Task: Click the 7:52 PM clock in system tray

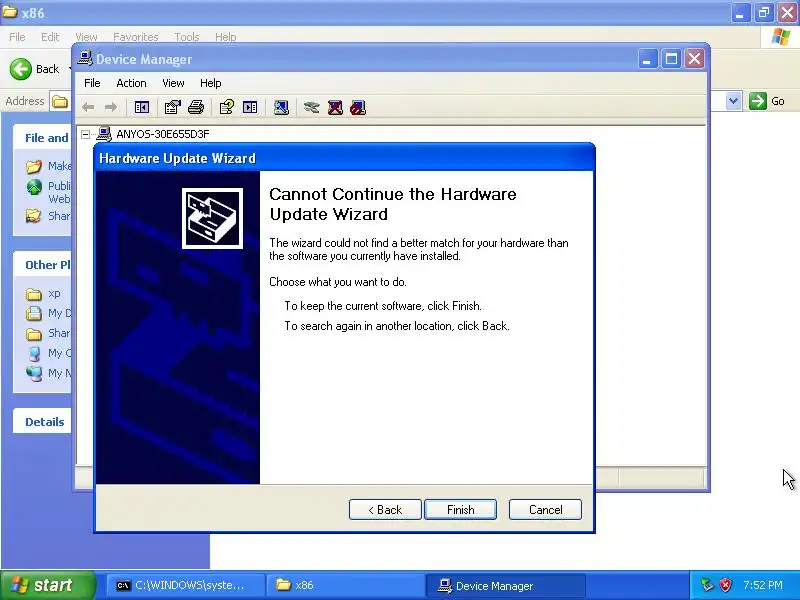Action: click(x=763, y=585)
